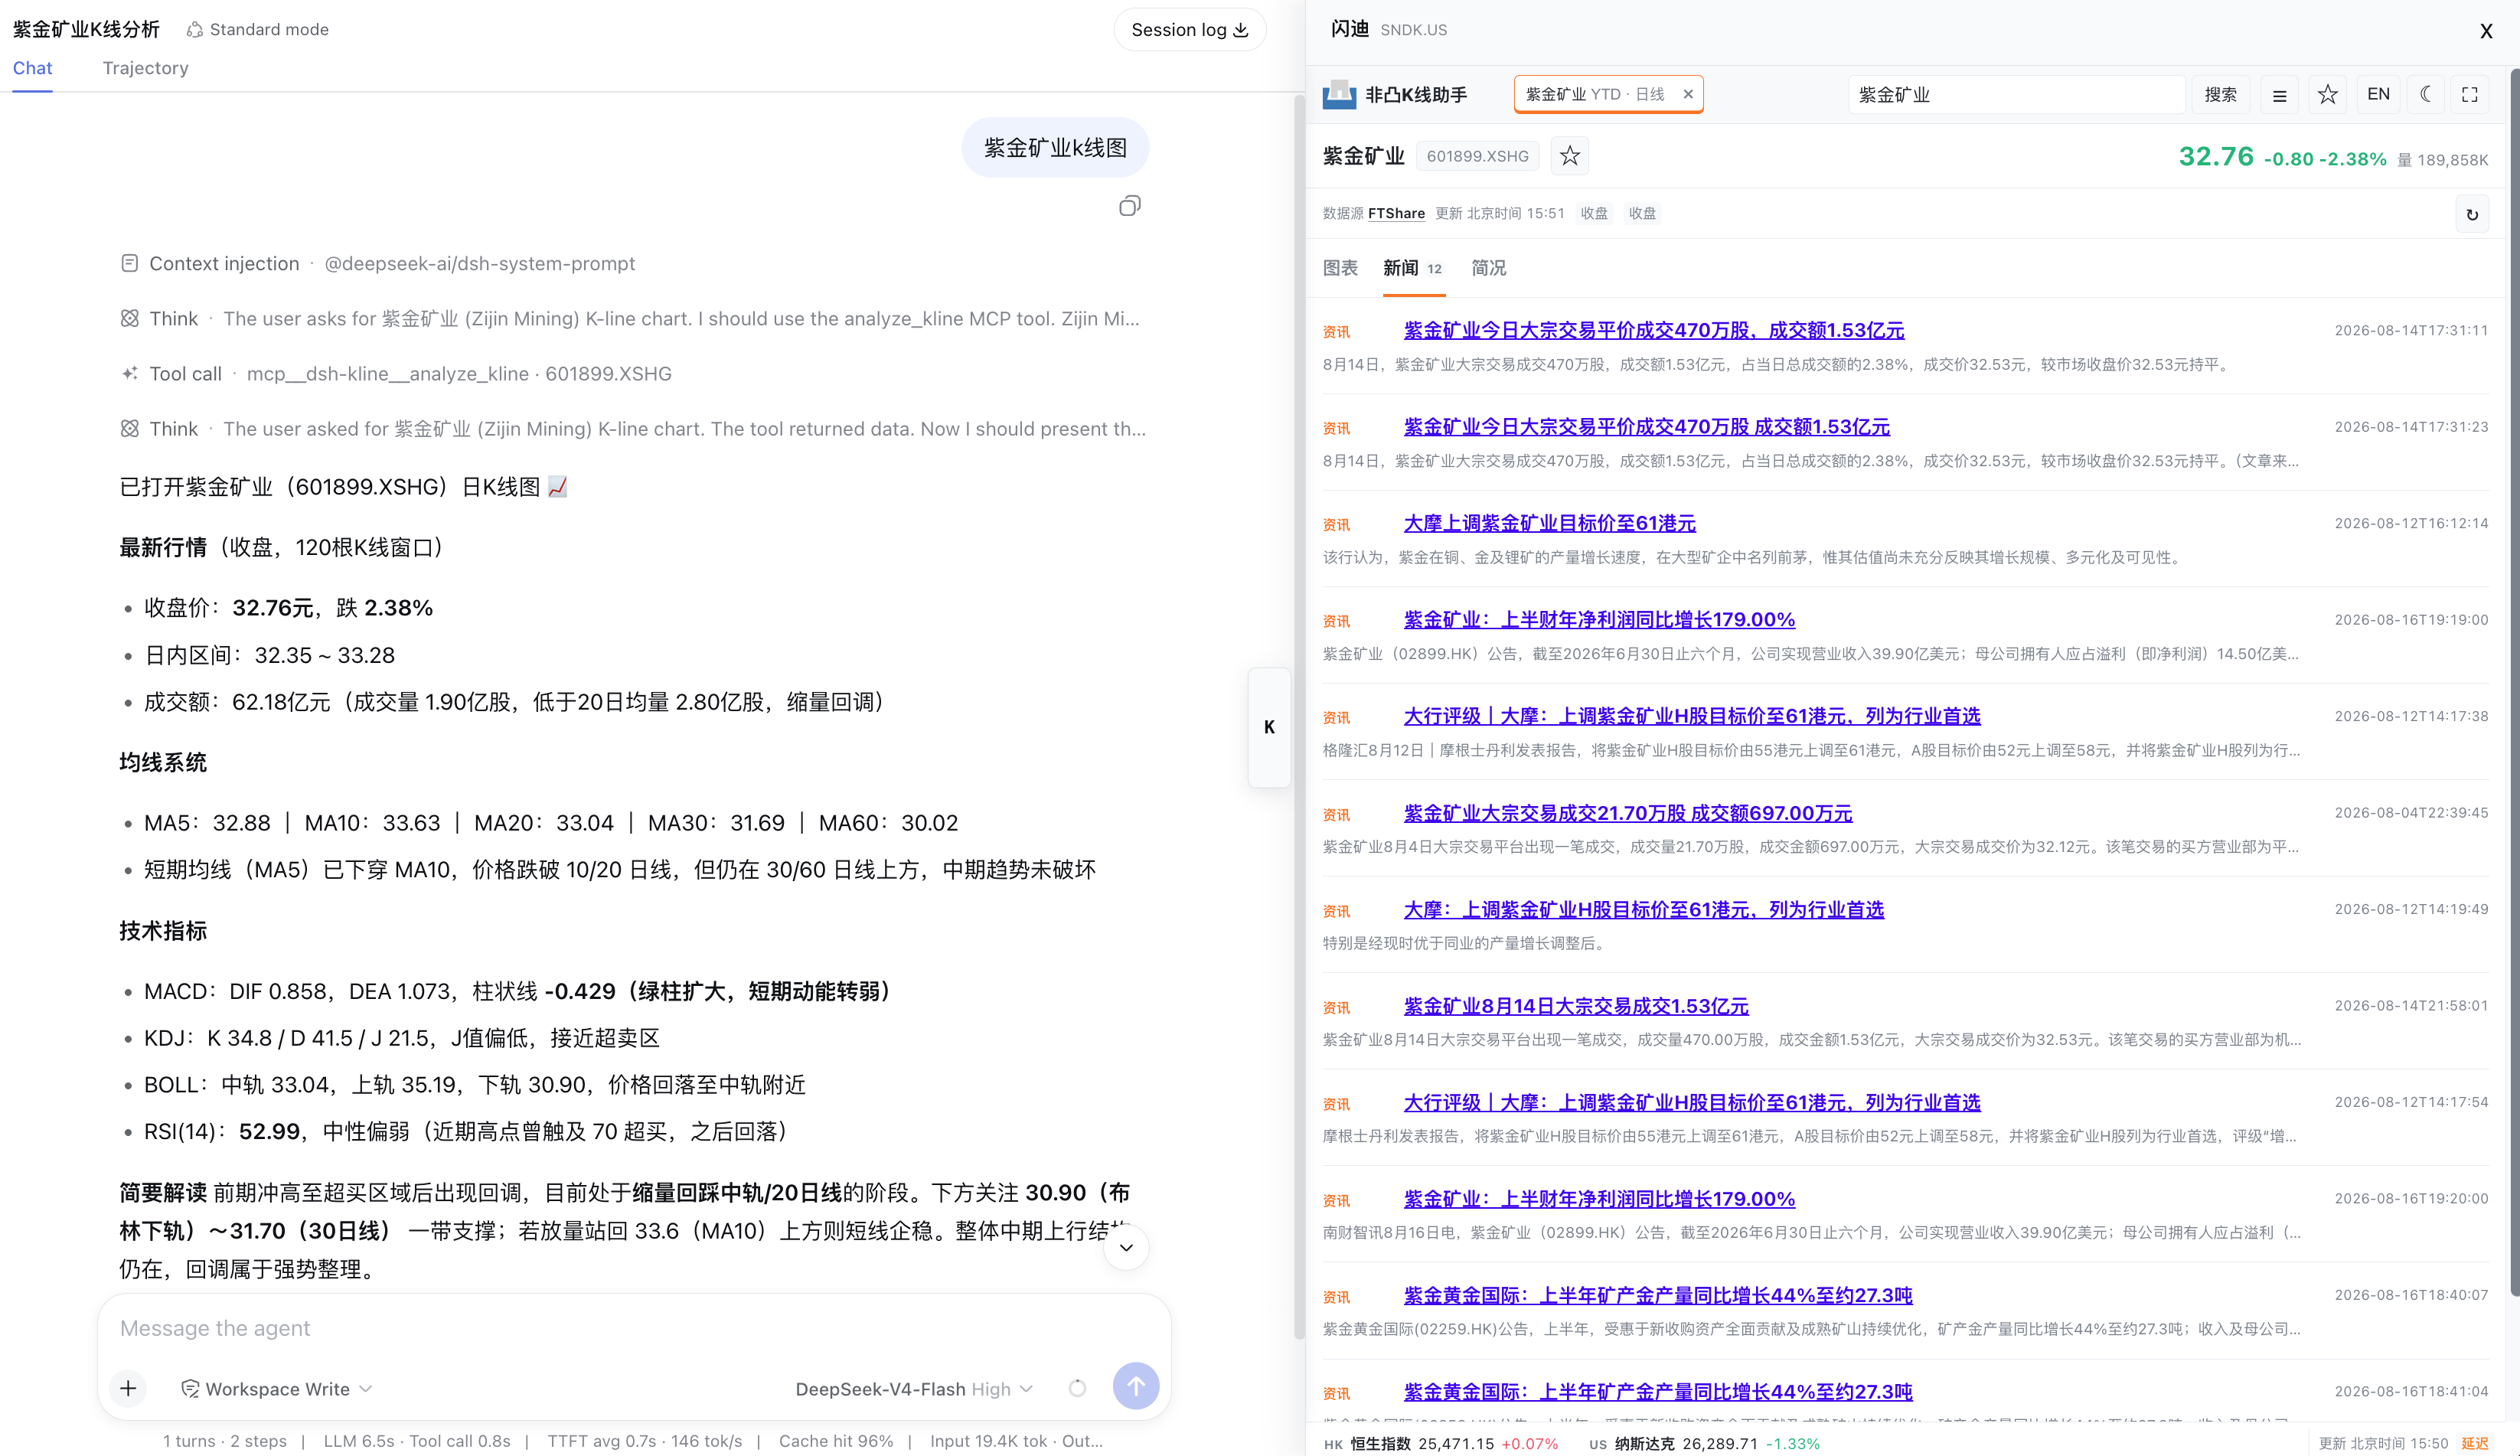2520x1456 pixels.
Task: Switch to the 新闻 tab
Action: (x=1413, y=268)
